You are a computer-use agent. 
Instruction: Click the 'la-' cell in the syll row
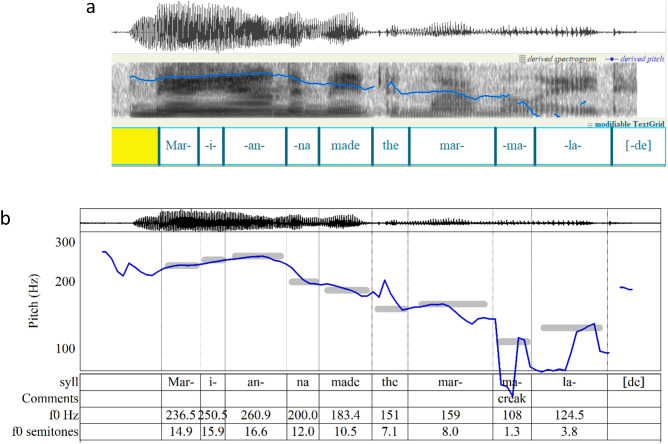pyautogui.click(x=569, y=382)
